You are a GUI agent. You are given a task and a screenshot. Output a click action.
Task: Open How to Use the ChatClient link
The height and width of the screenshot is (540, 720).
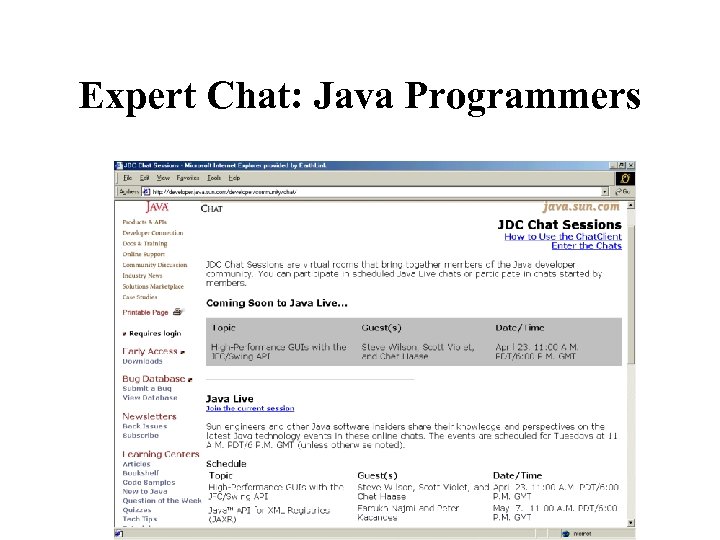[563, 236]
